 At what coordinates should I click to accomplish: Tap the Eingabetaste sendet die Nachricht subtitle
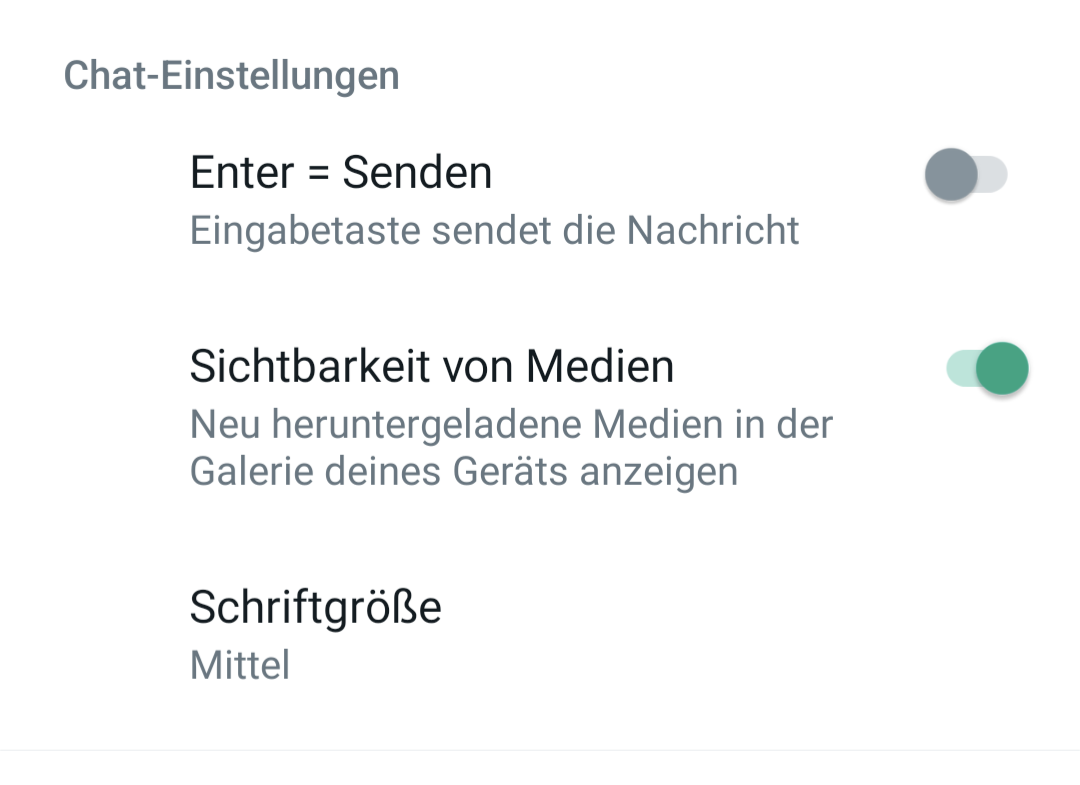click(x=494, y=230)
